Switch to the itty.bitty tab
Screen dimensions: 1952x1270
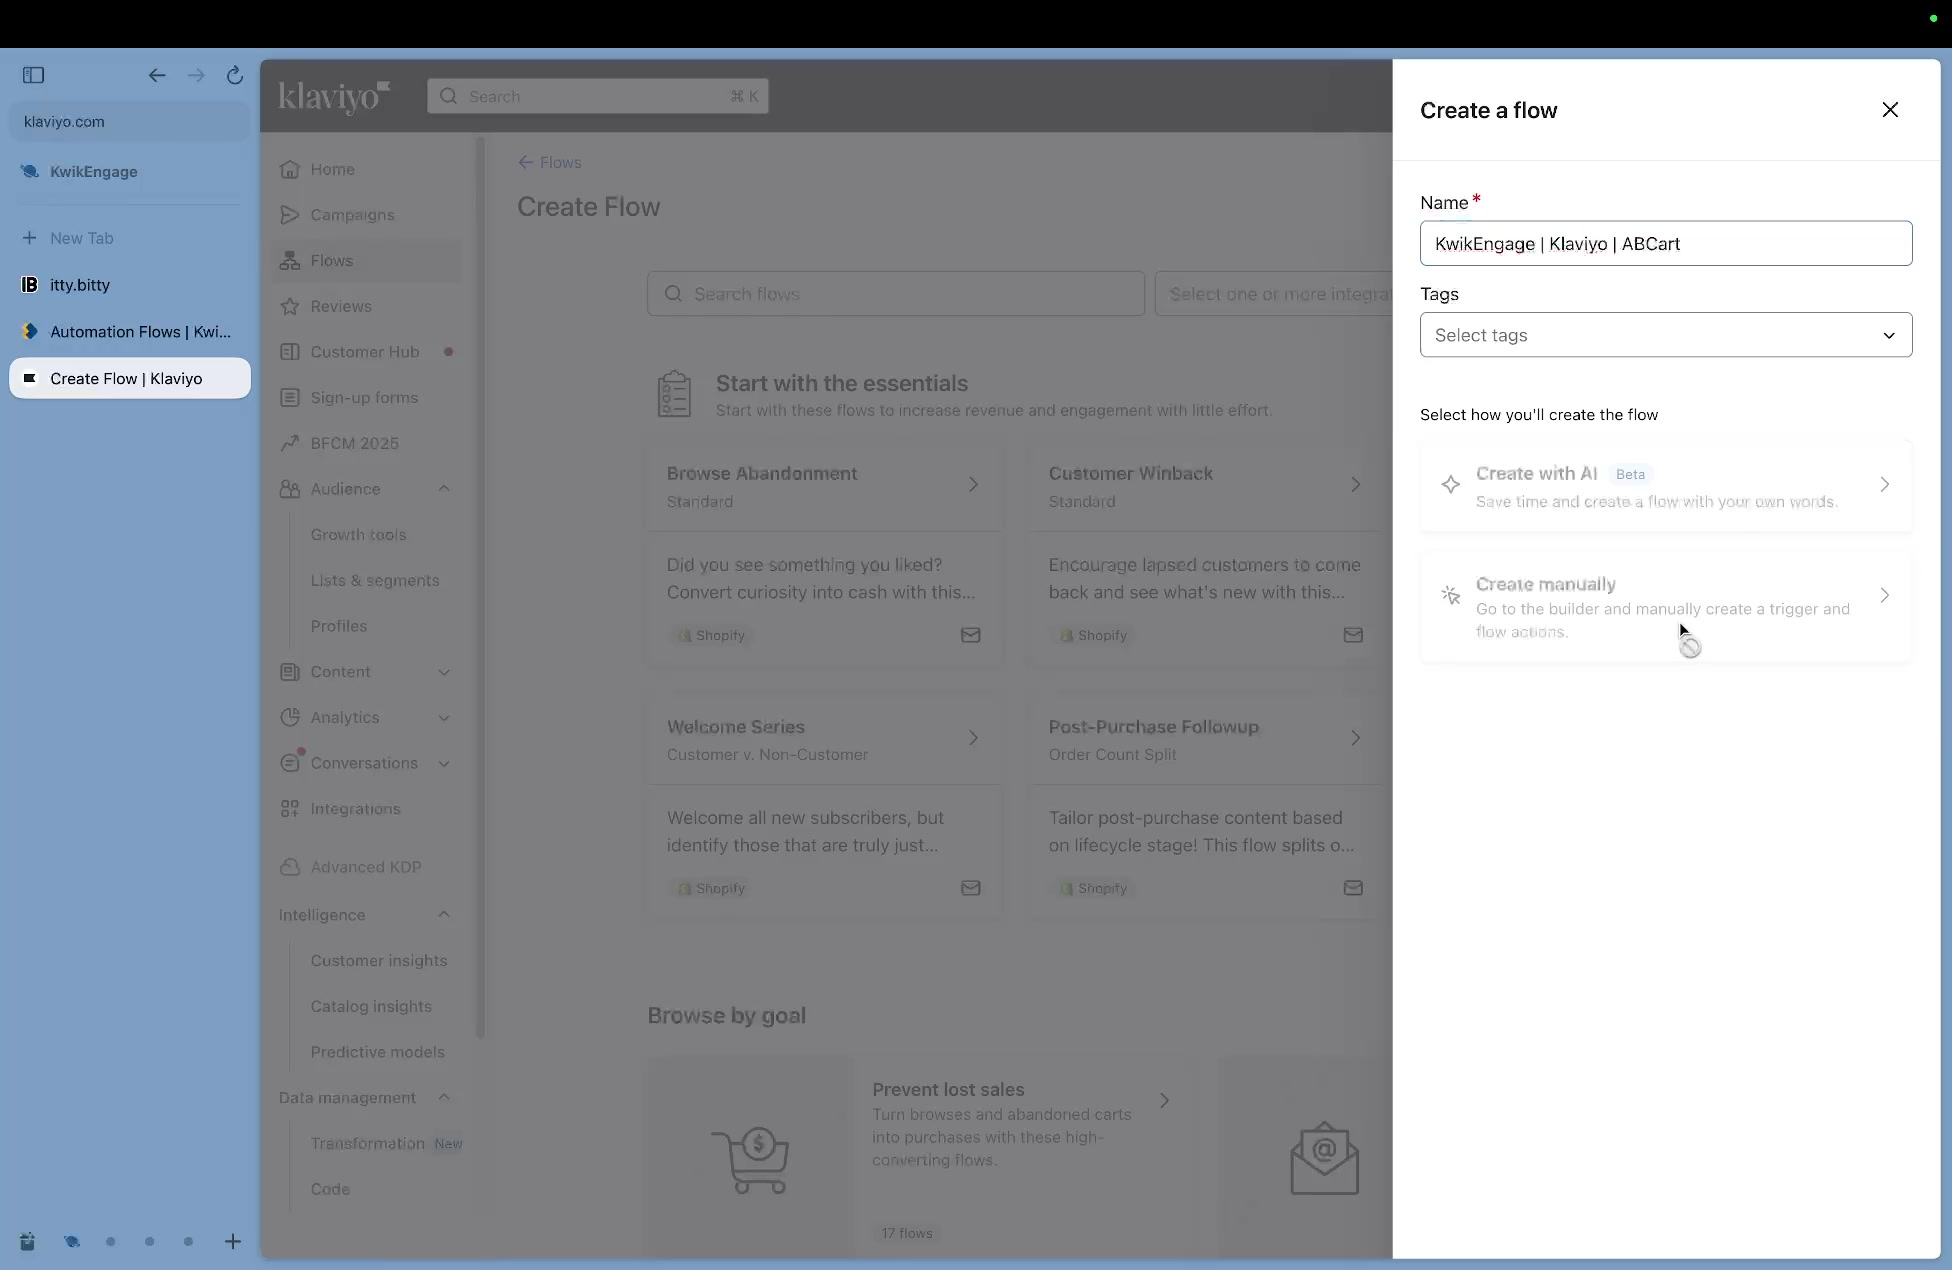click(130, 285)
